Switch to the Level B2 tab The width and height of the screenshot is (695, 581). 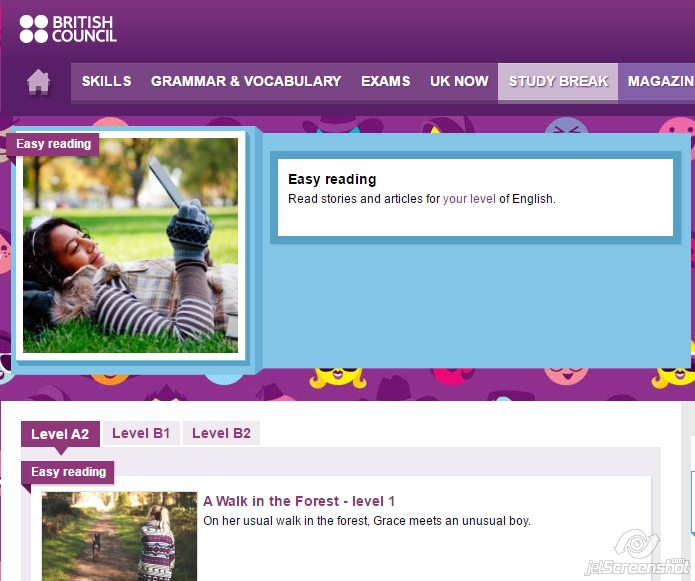point(221,433)
